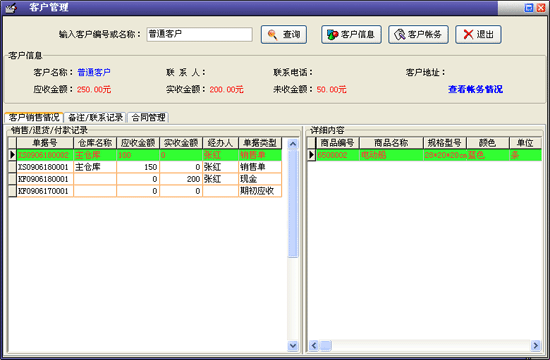Click detail panel scroll right arrow

click(x=535, y=346)
